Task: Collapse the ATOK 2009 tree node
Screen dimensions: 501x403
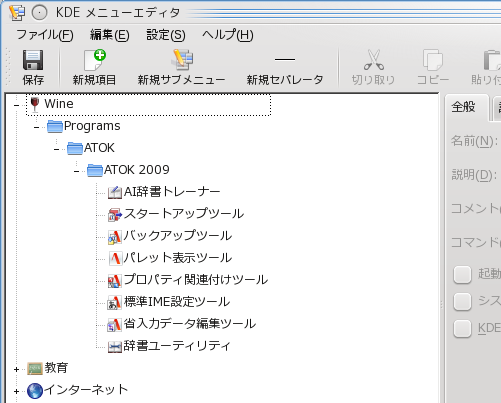Action: tap(76, 171)
